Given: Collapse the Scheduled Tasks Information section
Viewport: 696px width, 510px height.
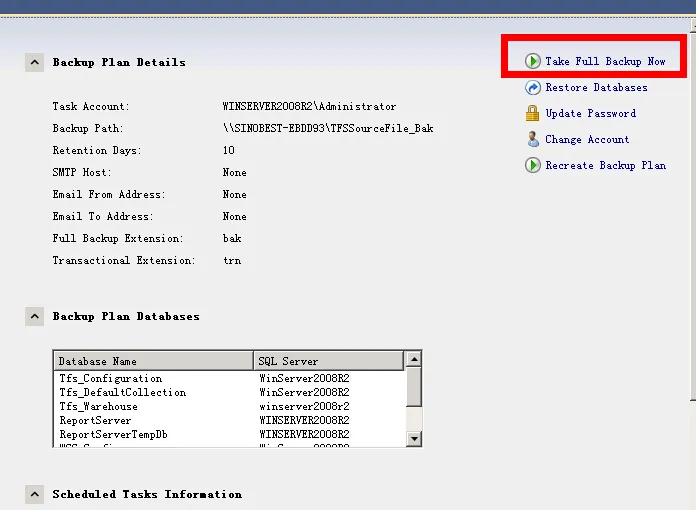Looking at the screenshot, I should [x=34, y=494].
